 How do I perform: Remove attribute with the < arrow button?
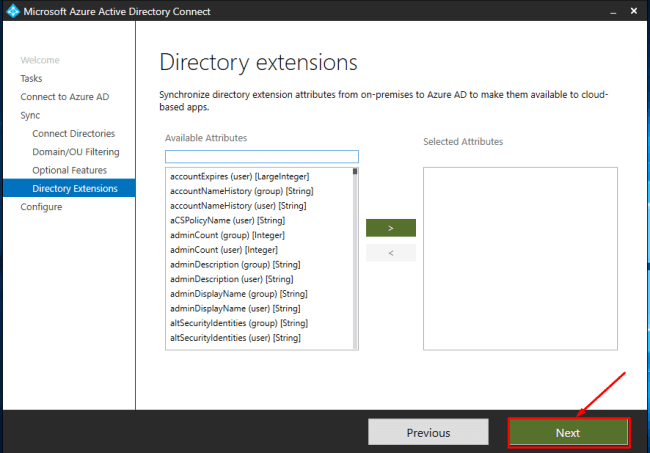[390, 253]
